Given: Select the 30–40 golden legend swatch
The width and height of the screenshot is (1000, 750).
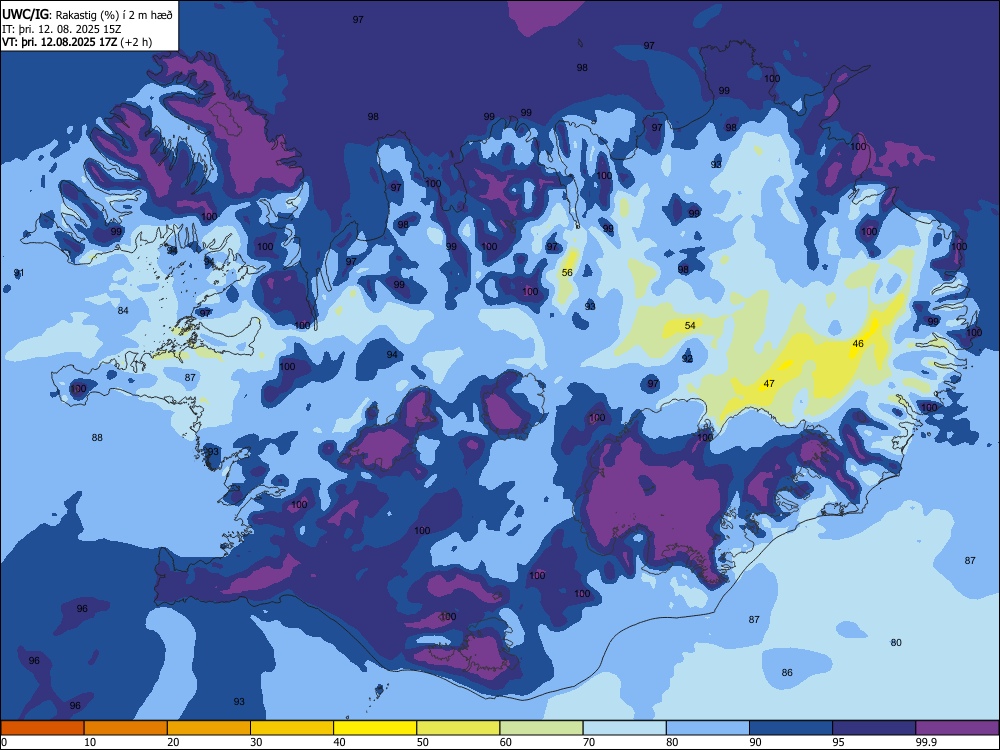Looking at the screenshot, I should click(x=292, y=728).
